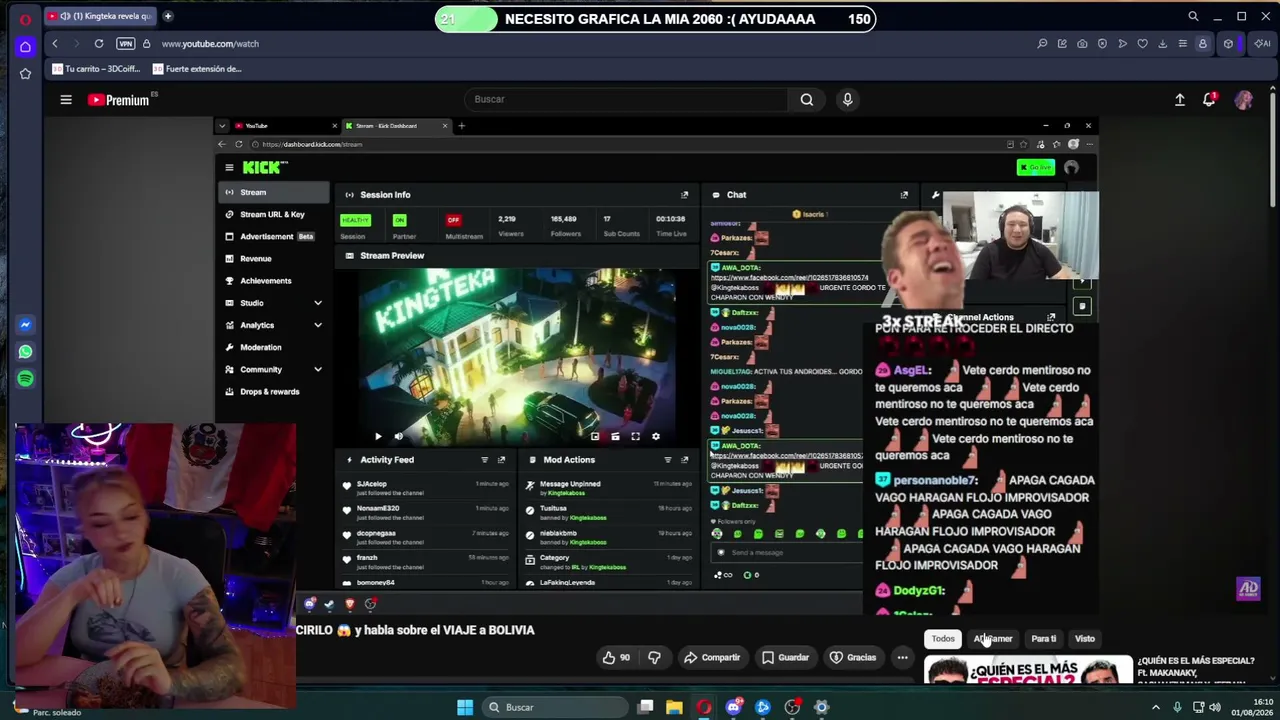Click the Guardar save button

coord(785,657)
